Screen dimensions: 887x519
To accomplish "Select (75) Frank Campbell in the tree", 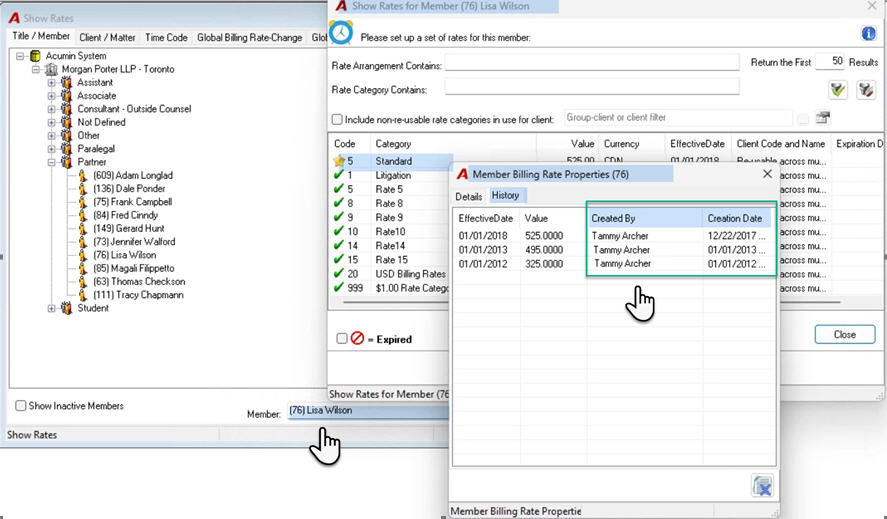I will click(132, 202).
